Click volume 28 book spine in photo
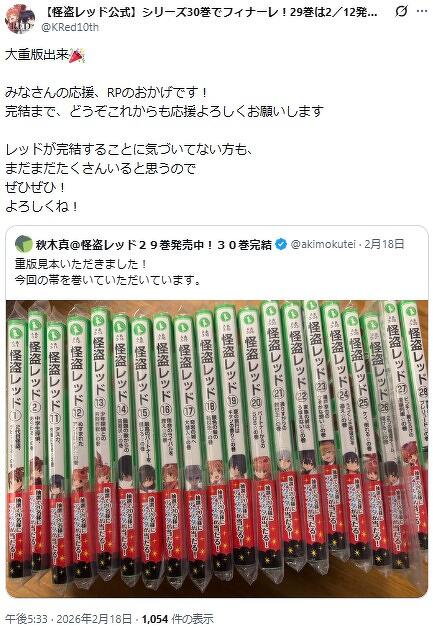 pyautogui.click(x=419, y=421)
